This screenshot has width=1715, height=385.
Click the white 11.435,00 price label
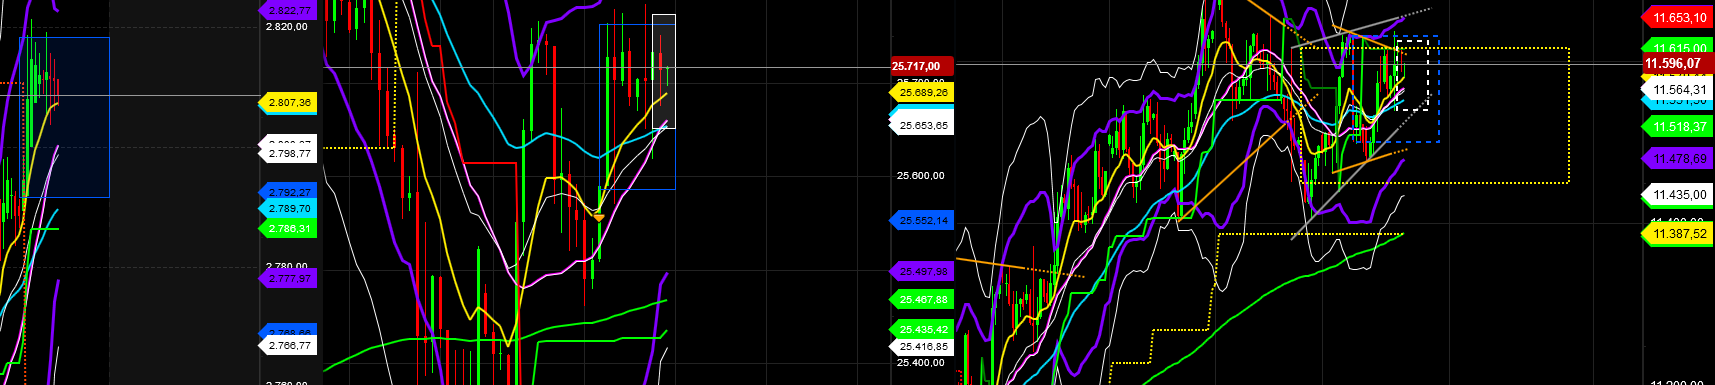click(1679, 195)
